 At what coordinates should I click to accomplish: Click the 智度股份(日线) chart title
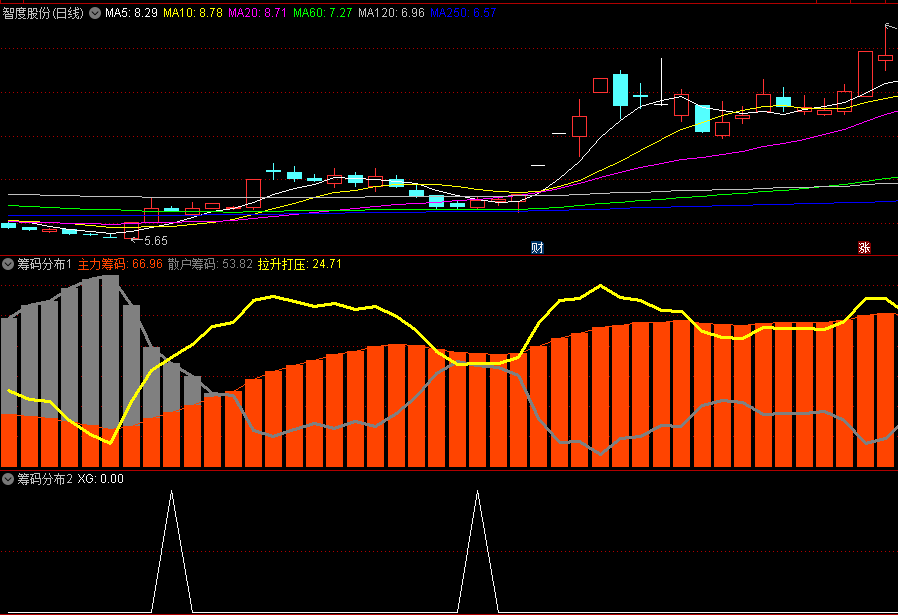click(x=43, y=13)
